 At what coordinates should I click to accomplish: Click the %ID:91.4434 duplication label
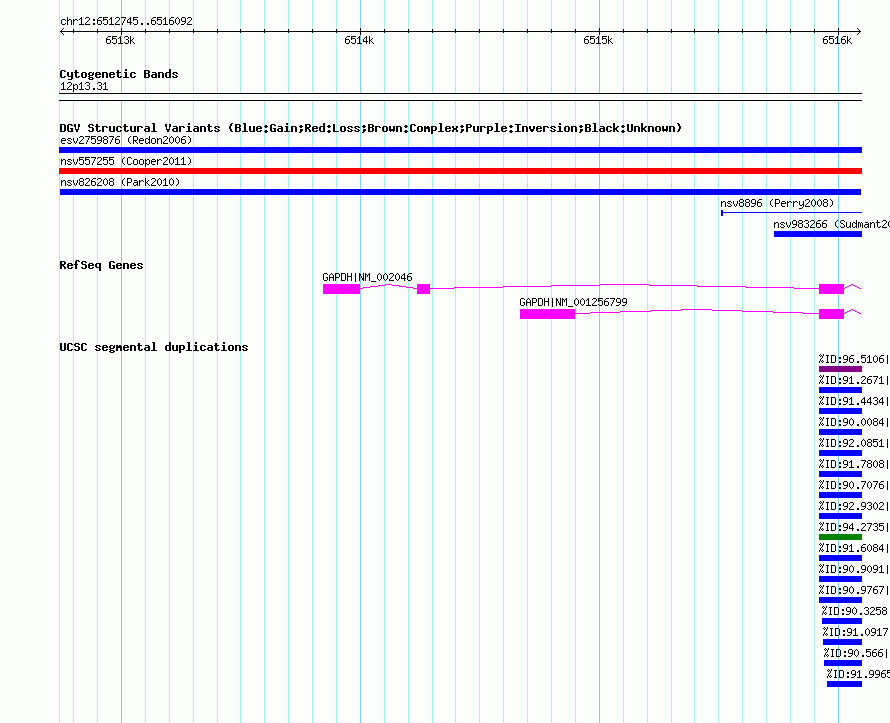(854, 401)
